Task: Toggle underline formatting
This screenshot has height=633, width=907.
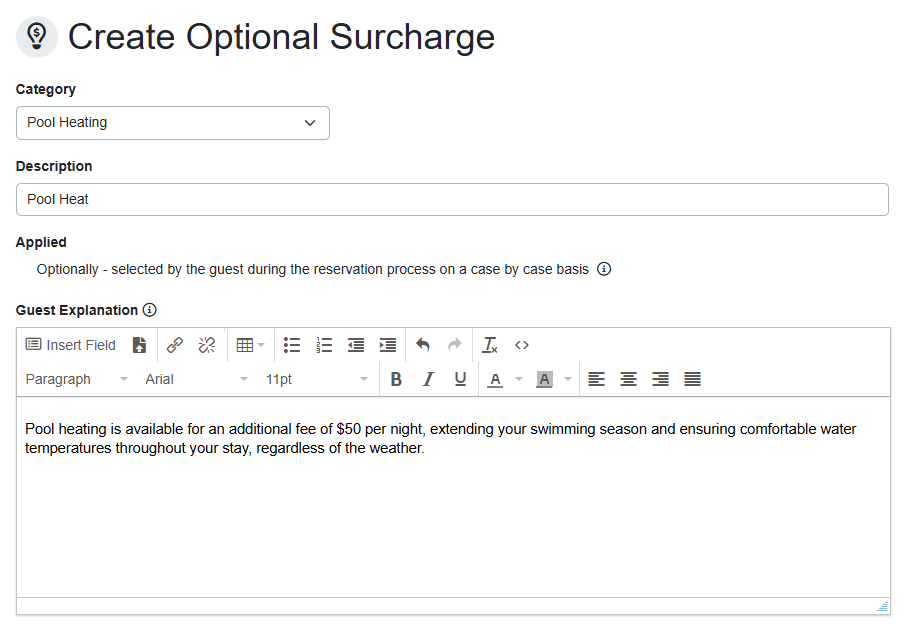Action: click(x=460, y=379)
